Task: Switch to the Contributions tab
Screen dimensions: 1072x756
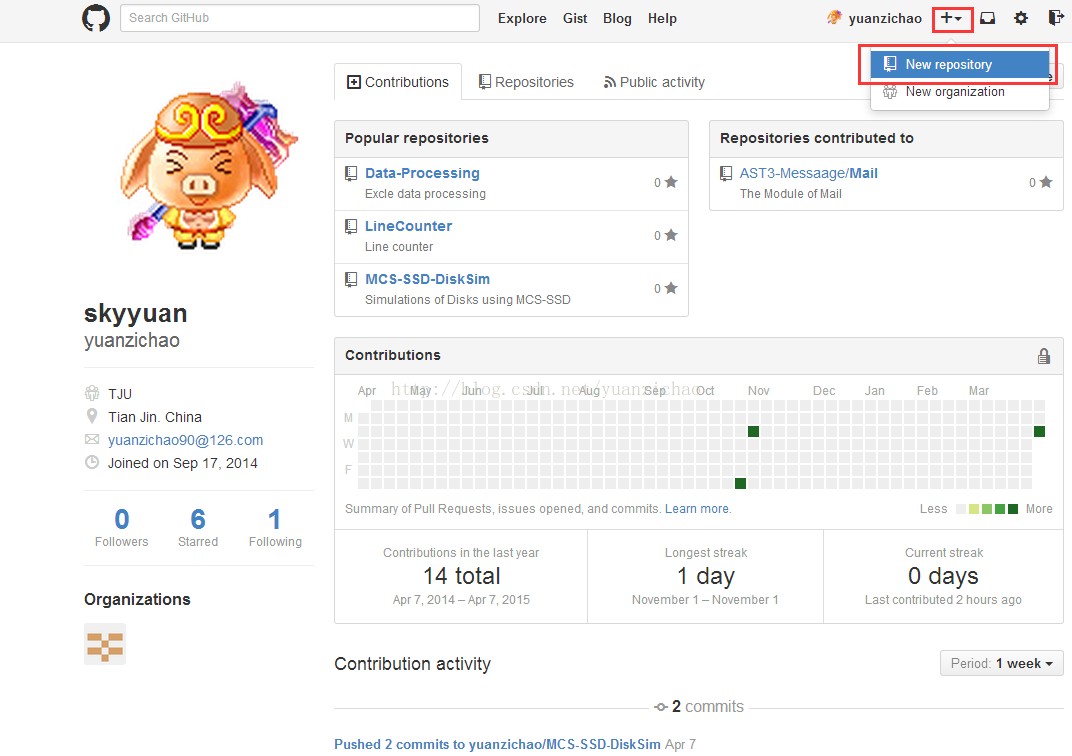Action: coord(398,82)
